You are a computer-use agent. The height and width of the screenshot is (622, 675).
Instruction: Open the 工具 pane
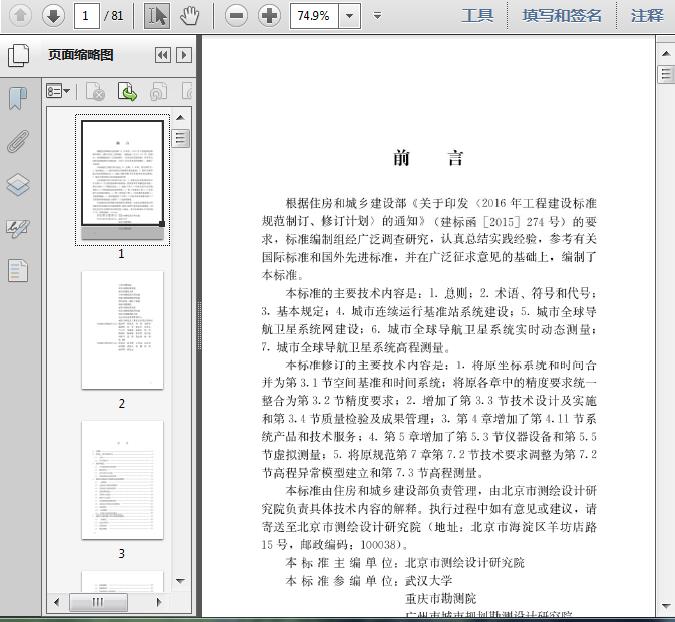pos(477,15)
